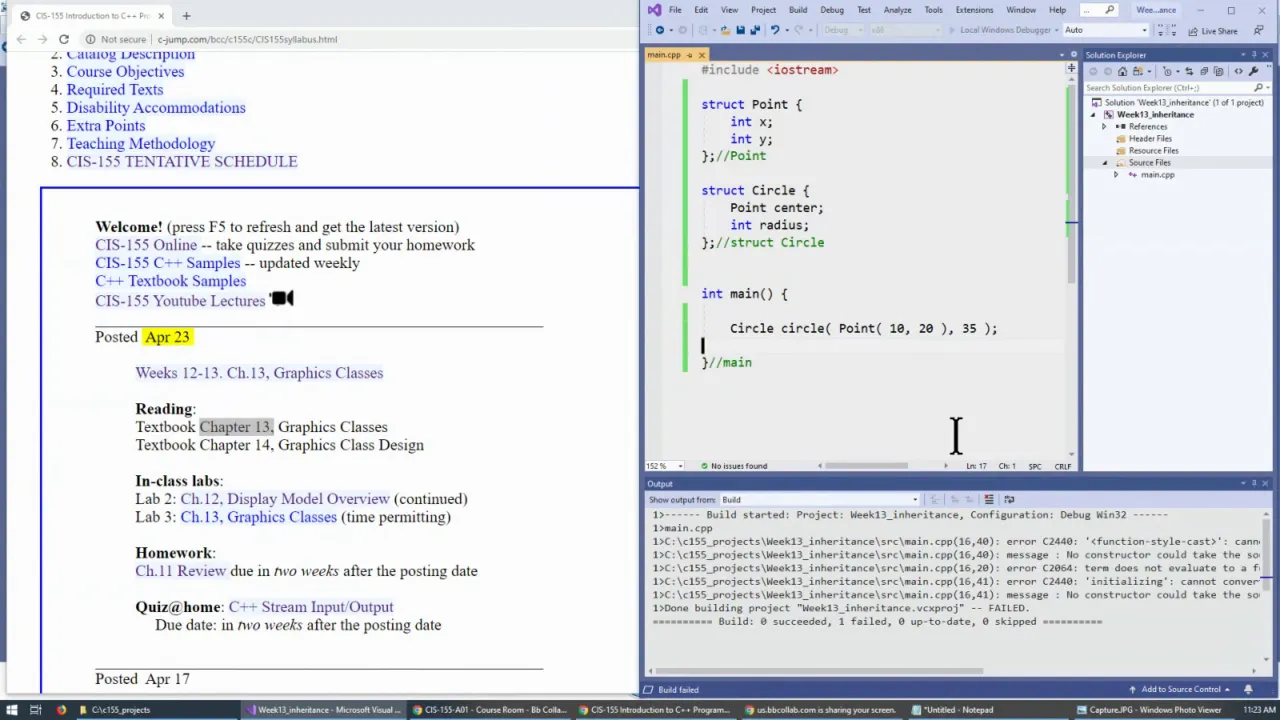Viewport: 1280px width, 720px height.
Task: Collapse the Source Files folder
Action: point(1104,163)
